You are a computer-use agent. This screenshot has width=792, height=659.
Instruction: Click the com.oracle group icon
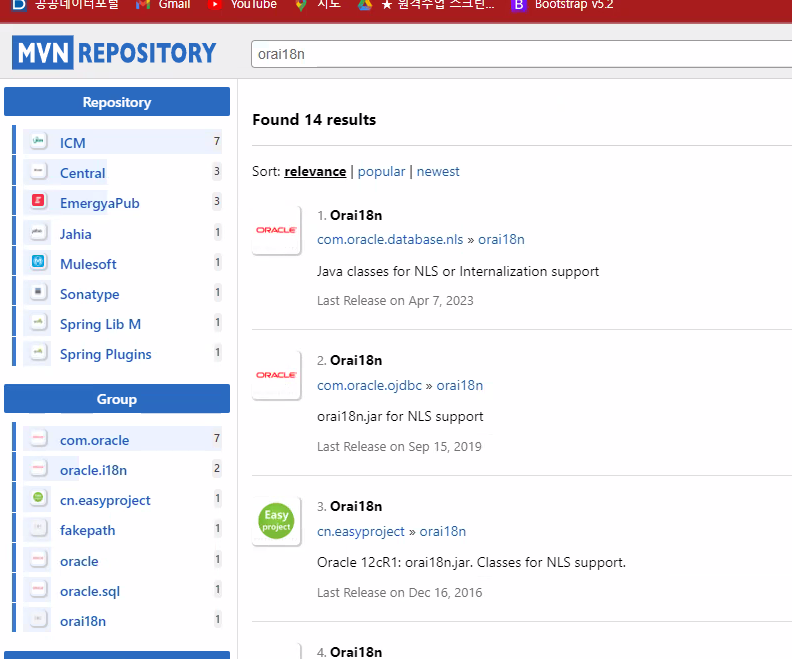point(38,438)
